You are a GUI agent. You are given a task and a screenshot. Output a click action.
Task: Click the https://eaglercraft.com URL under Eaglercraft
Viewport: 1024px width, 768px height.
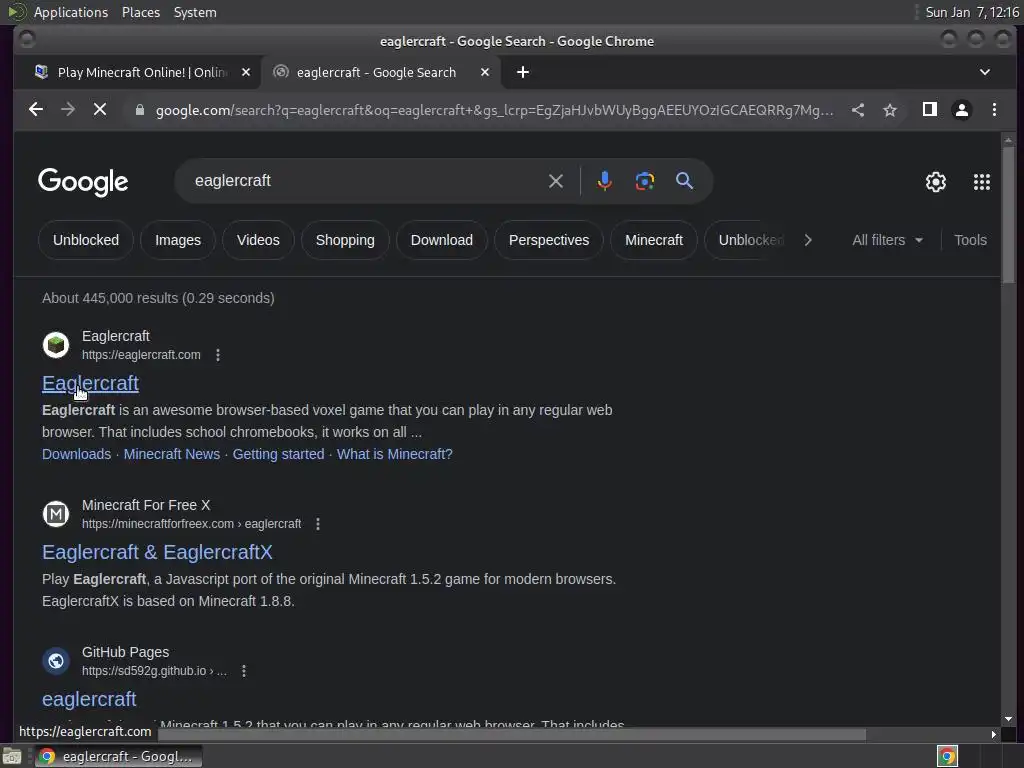pyautogui.click(x=141, y=355)
